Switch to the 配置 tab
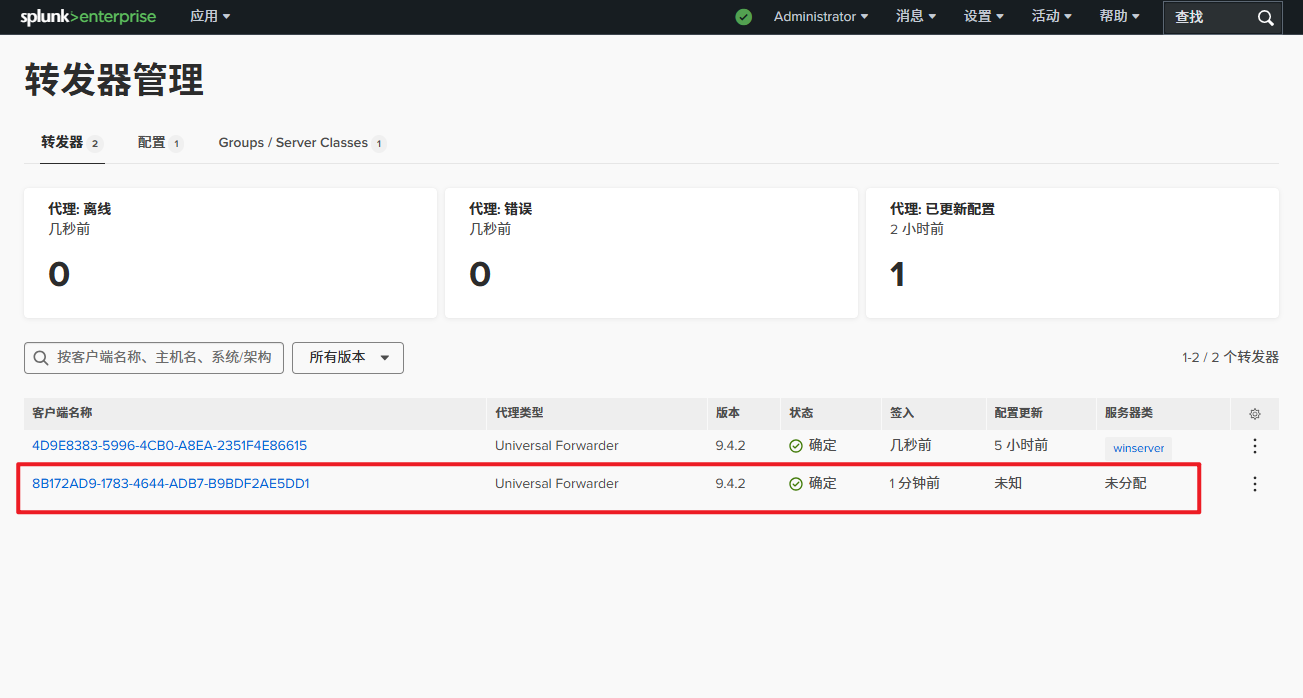 pos(152,142)
